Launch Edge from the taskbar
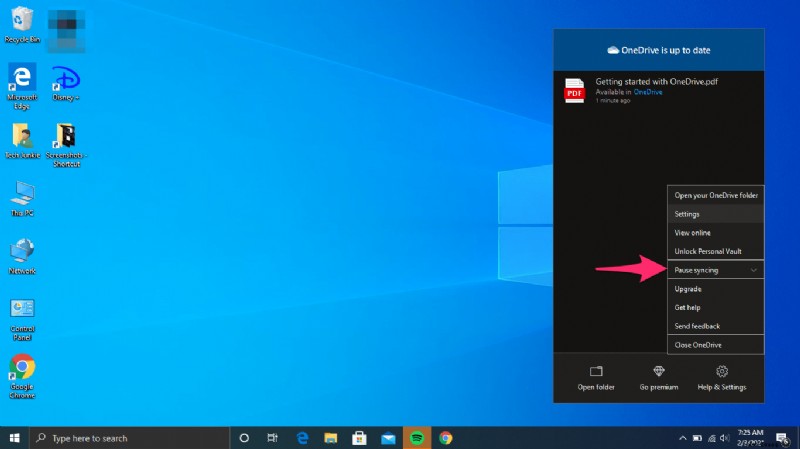 (x=302, y=438)
